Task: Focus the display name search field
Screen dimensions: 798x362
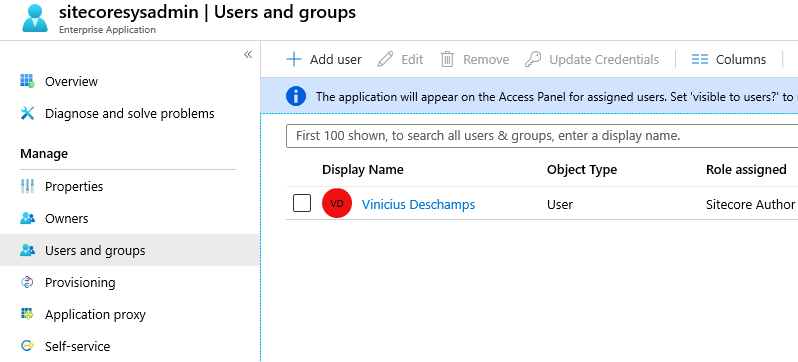Action: [x=542, y=136]
